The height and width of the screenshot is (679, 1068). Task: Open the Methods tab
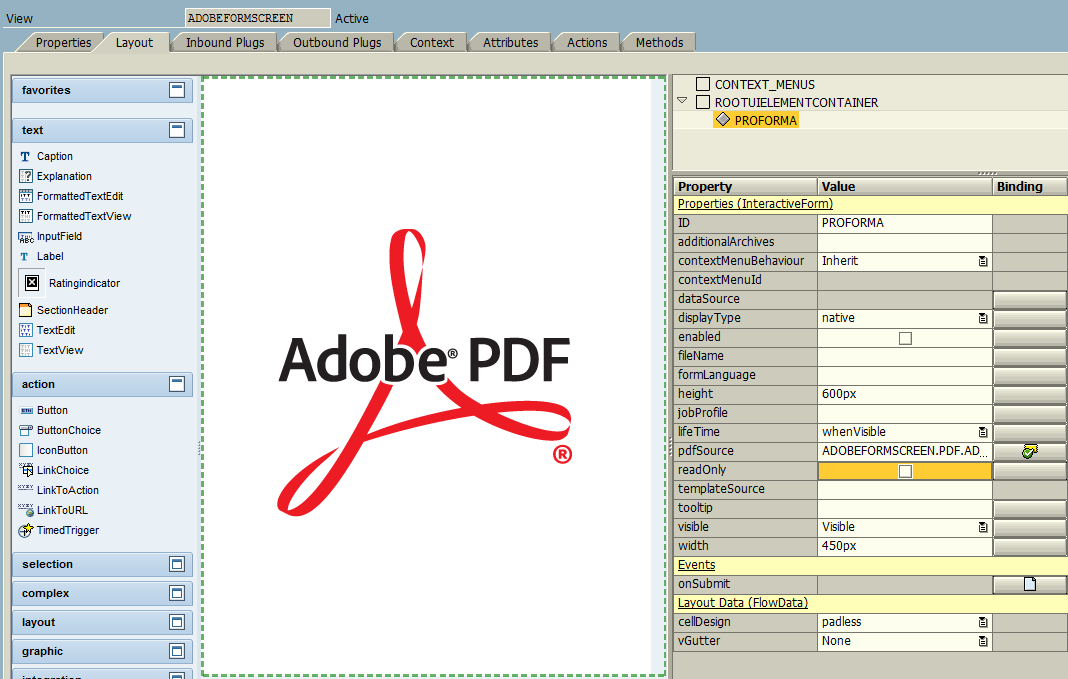[659, 42]
